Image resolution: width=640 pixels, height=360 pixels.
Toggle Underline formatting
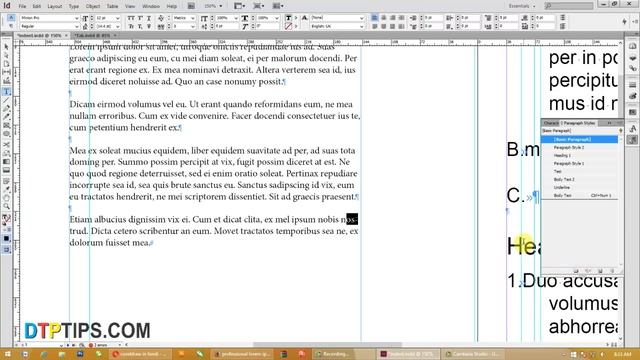(x=149, y=18)
